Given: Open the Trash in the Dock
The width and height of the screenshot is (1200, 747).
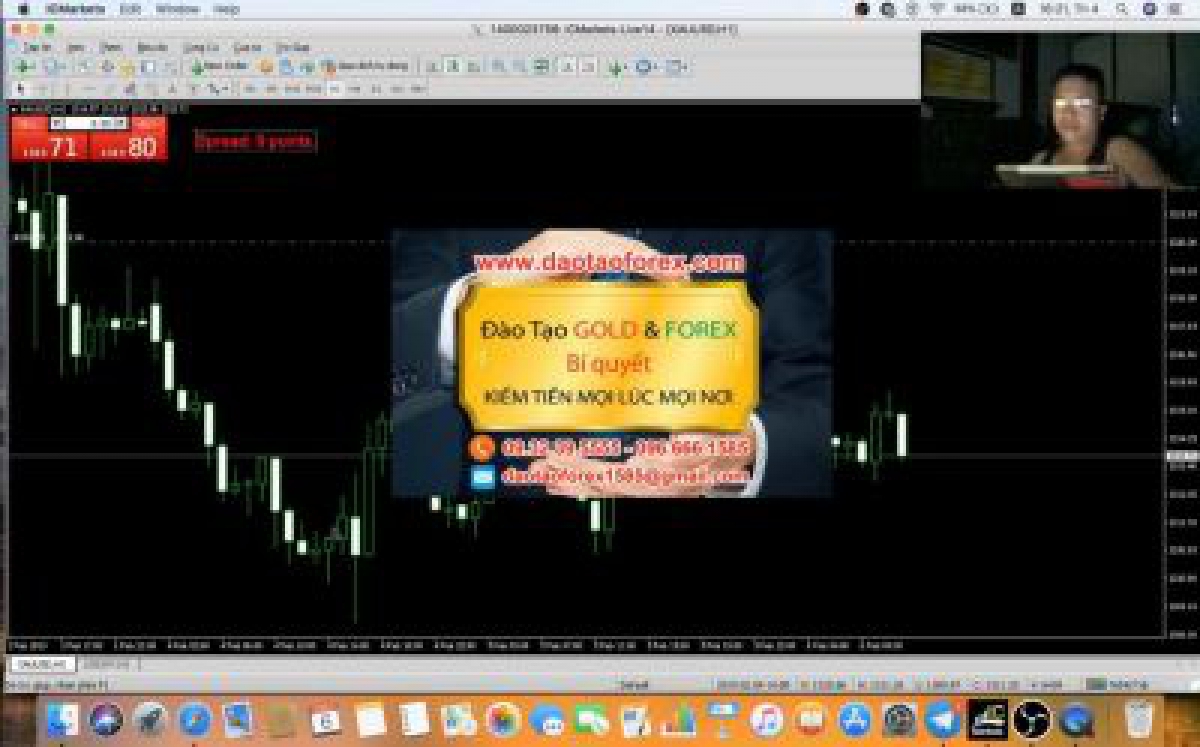Looking at the screenshot, I should [x=1138, y=720].
